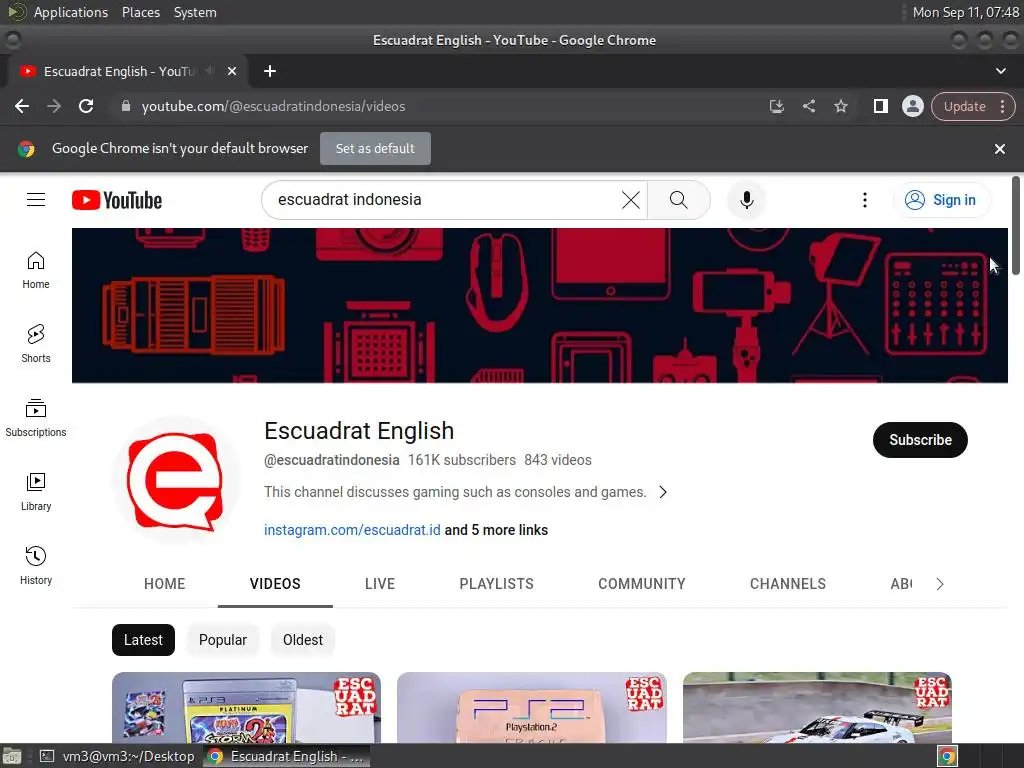Open instagram.com/escuadrat.id link
Viewport: 1024px width, 768px height.
[352, 530]
